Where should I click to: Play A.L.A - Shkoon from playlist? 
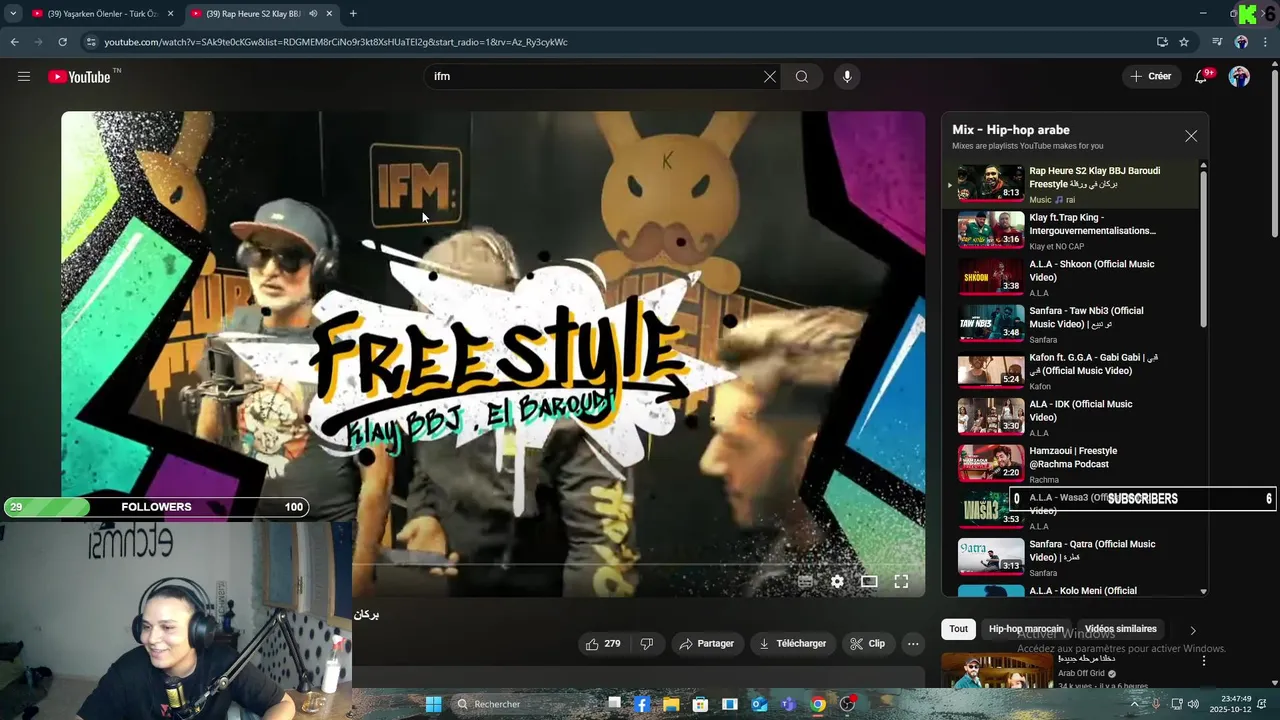click(x=1070, y=278)
